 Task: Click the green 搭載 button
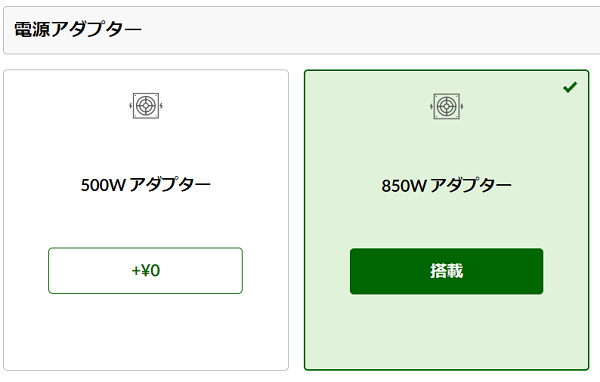(x=447, y=271)
